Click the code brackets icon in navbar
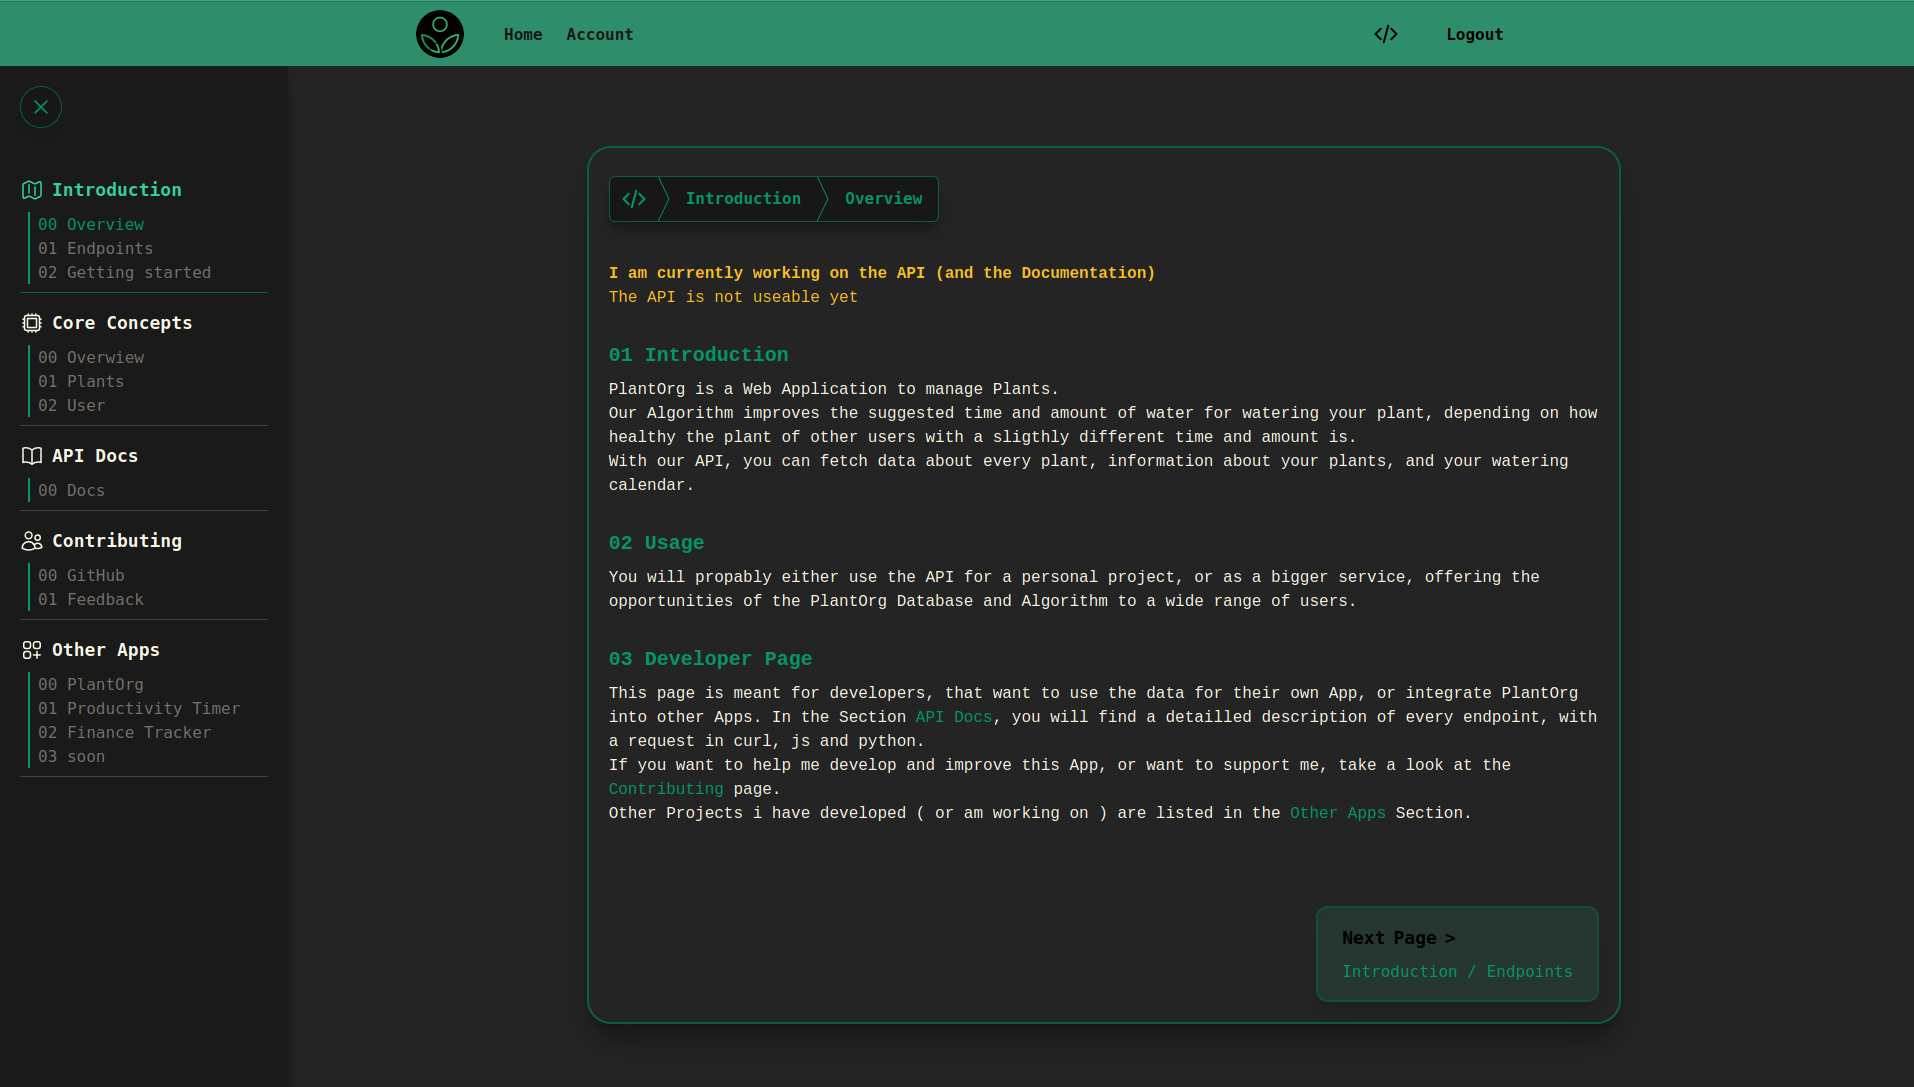Image resolution: width=1914 pixels, height=1087 pixels. (x=1385, y=34)
